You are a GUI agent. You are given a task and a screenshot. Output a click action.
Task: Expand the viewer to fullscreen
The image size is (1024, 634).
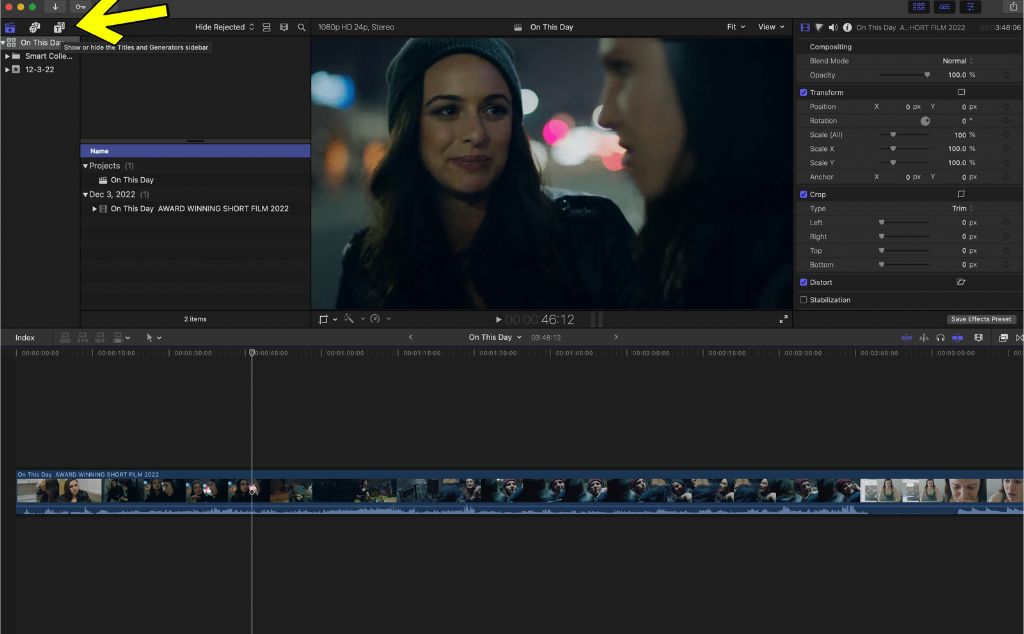tap(783, 321)
